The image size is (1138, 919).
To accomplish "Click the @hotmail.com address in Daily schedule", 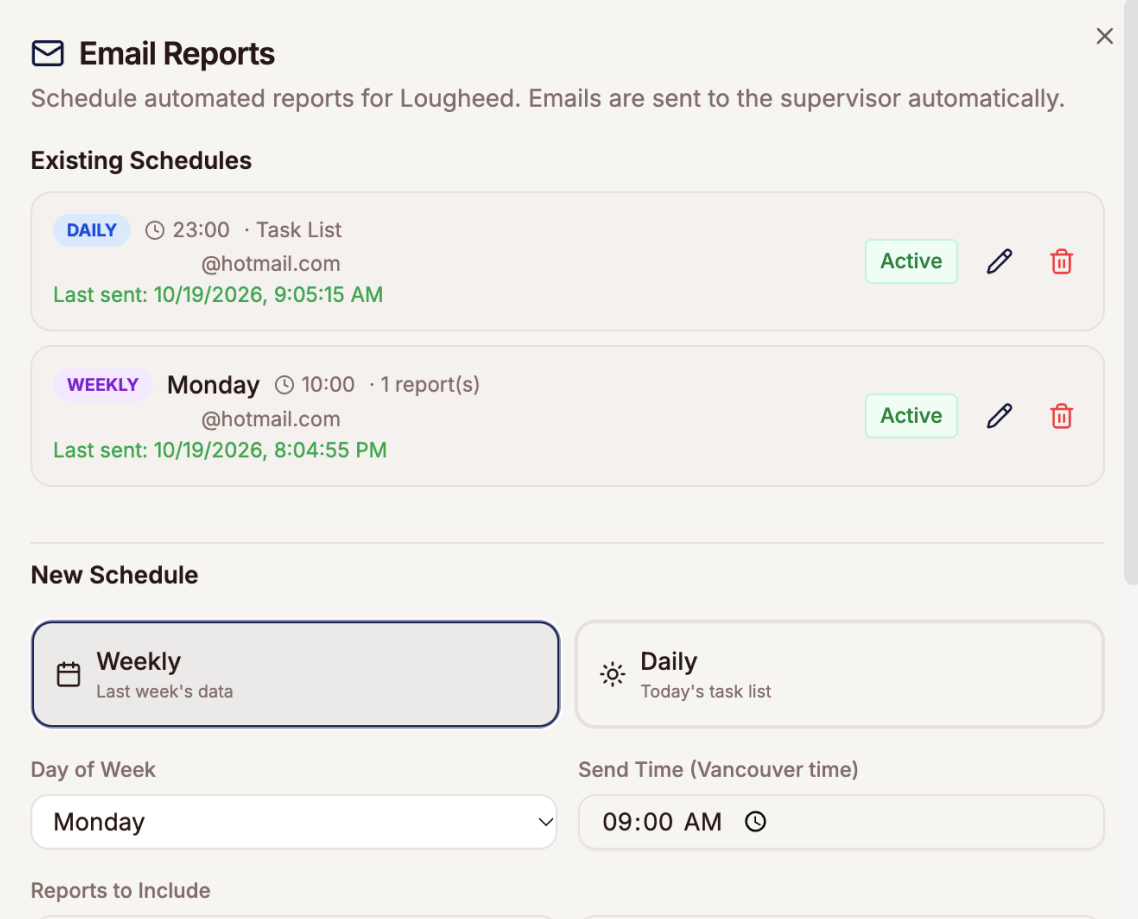I will tap(271, 264).
